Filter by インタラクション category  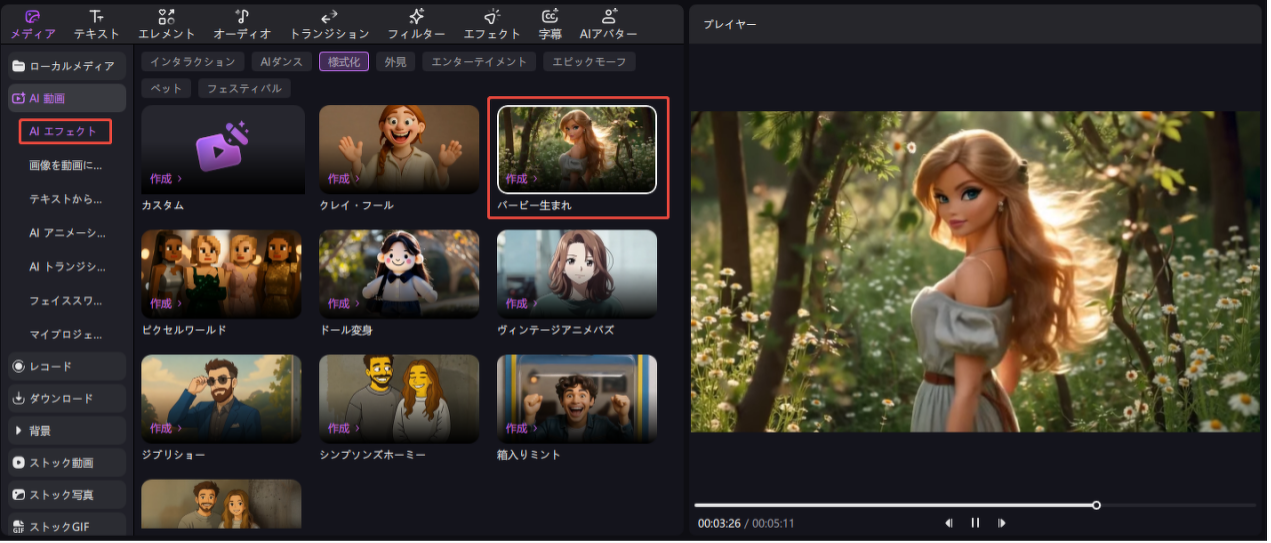[x=193, y=62]
